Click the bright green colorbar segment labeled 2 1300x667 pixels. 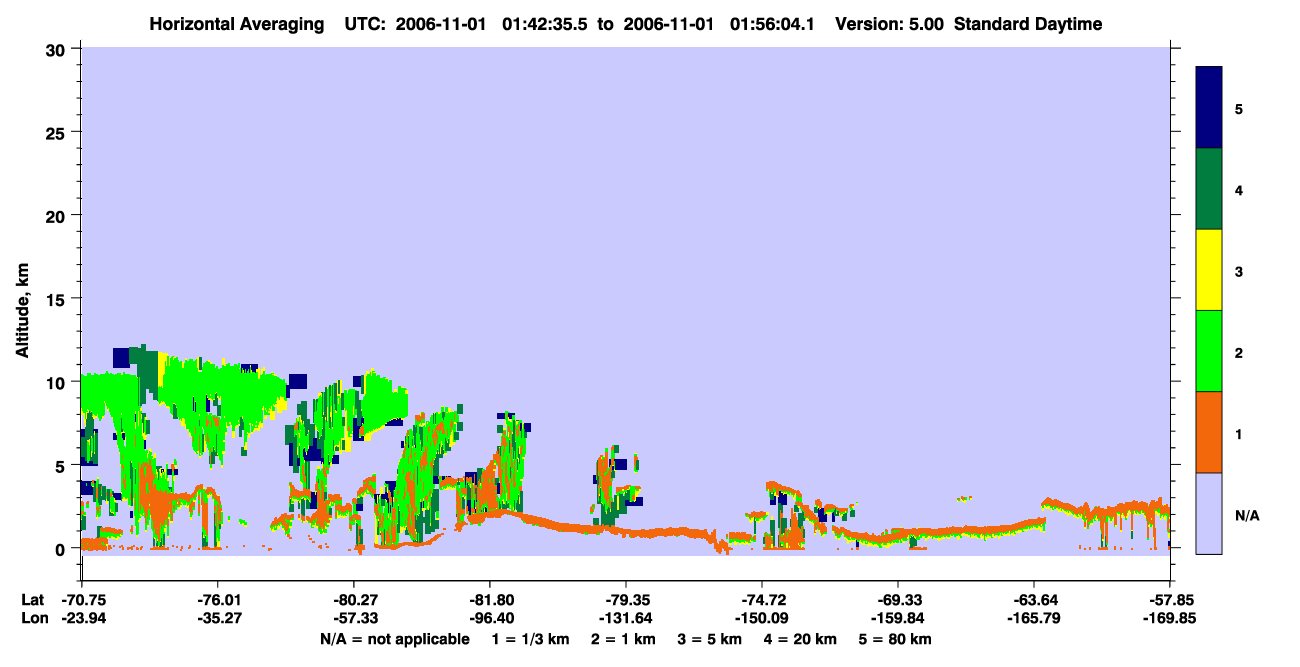pos(1209,351)
